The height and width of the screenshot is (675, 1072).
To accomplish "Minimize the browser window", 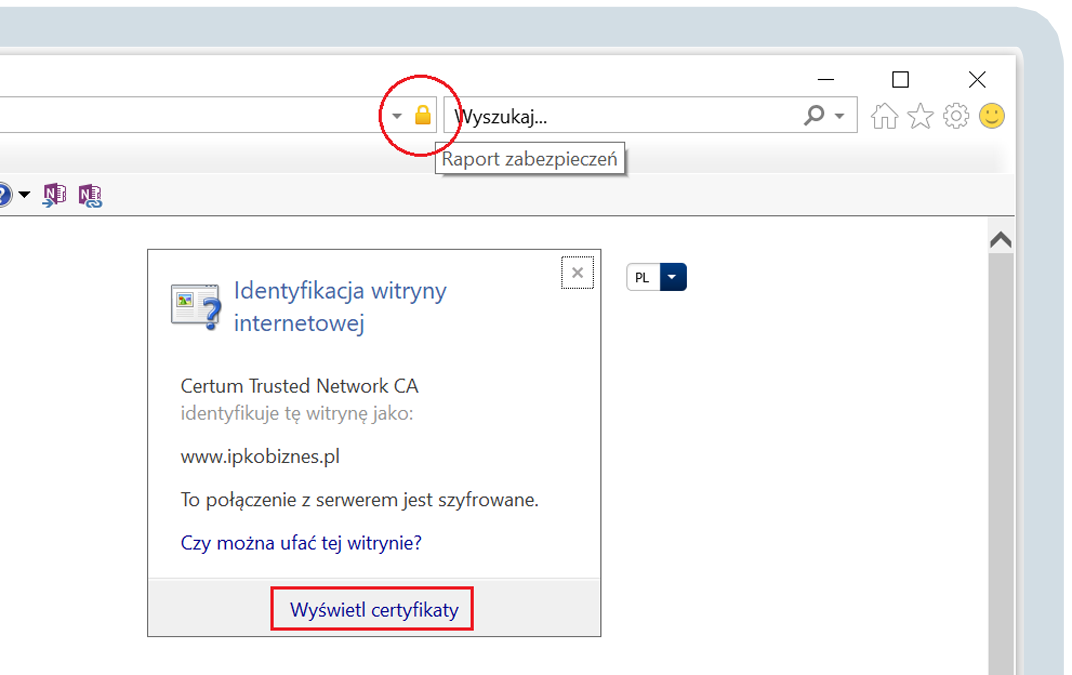I will 826,79.
